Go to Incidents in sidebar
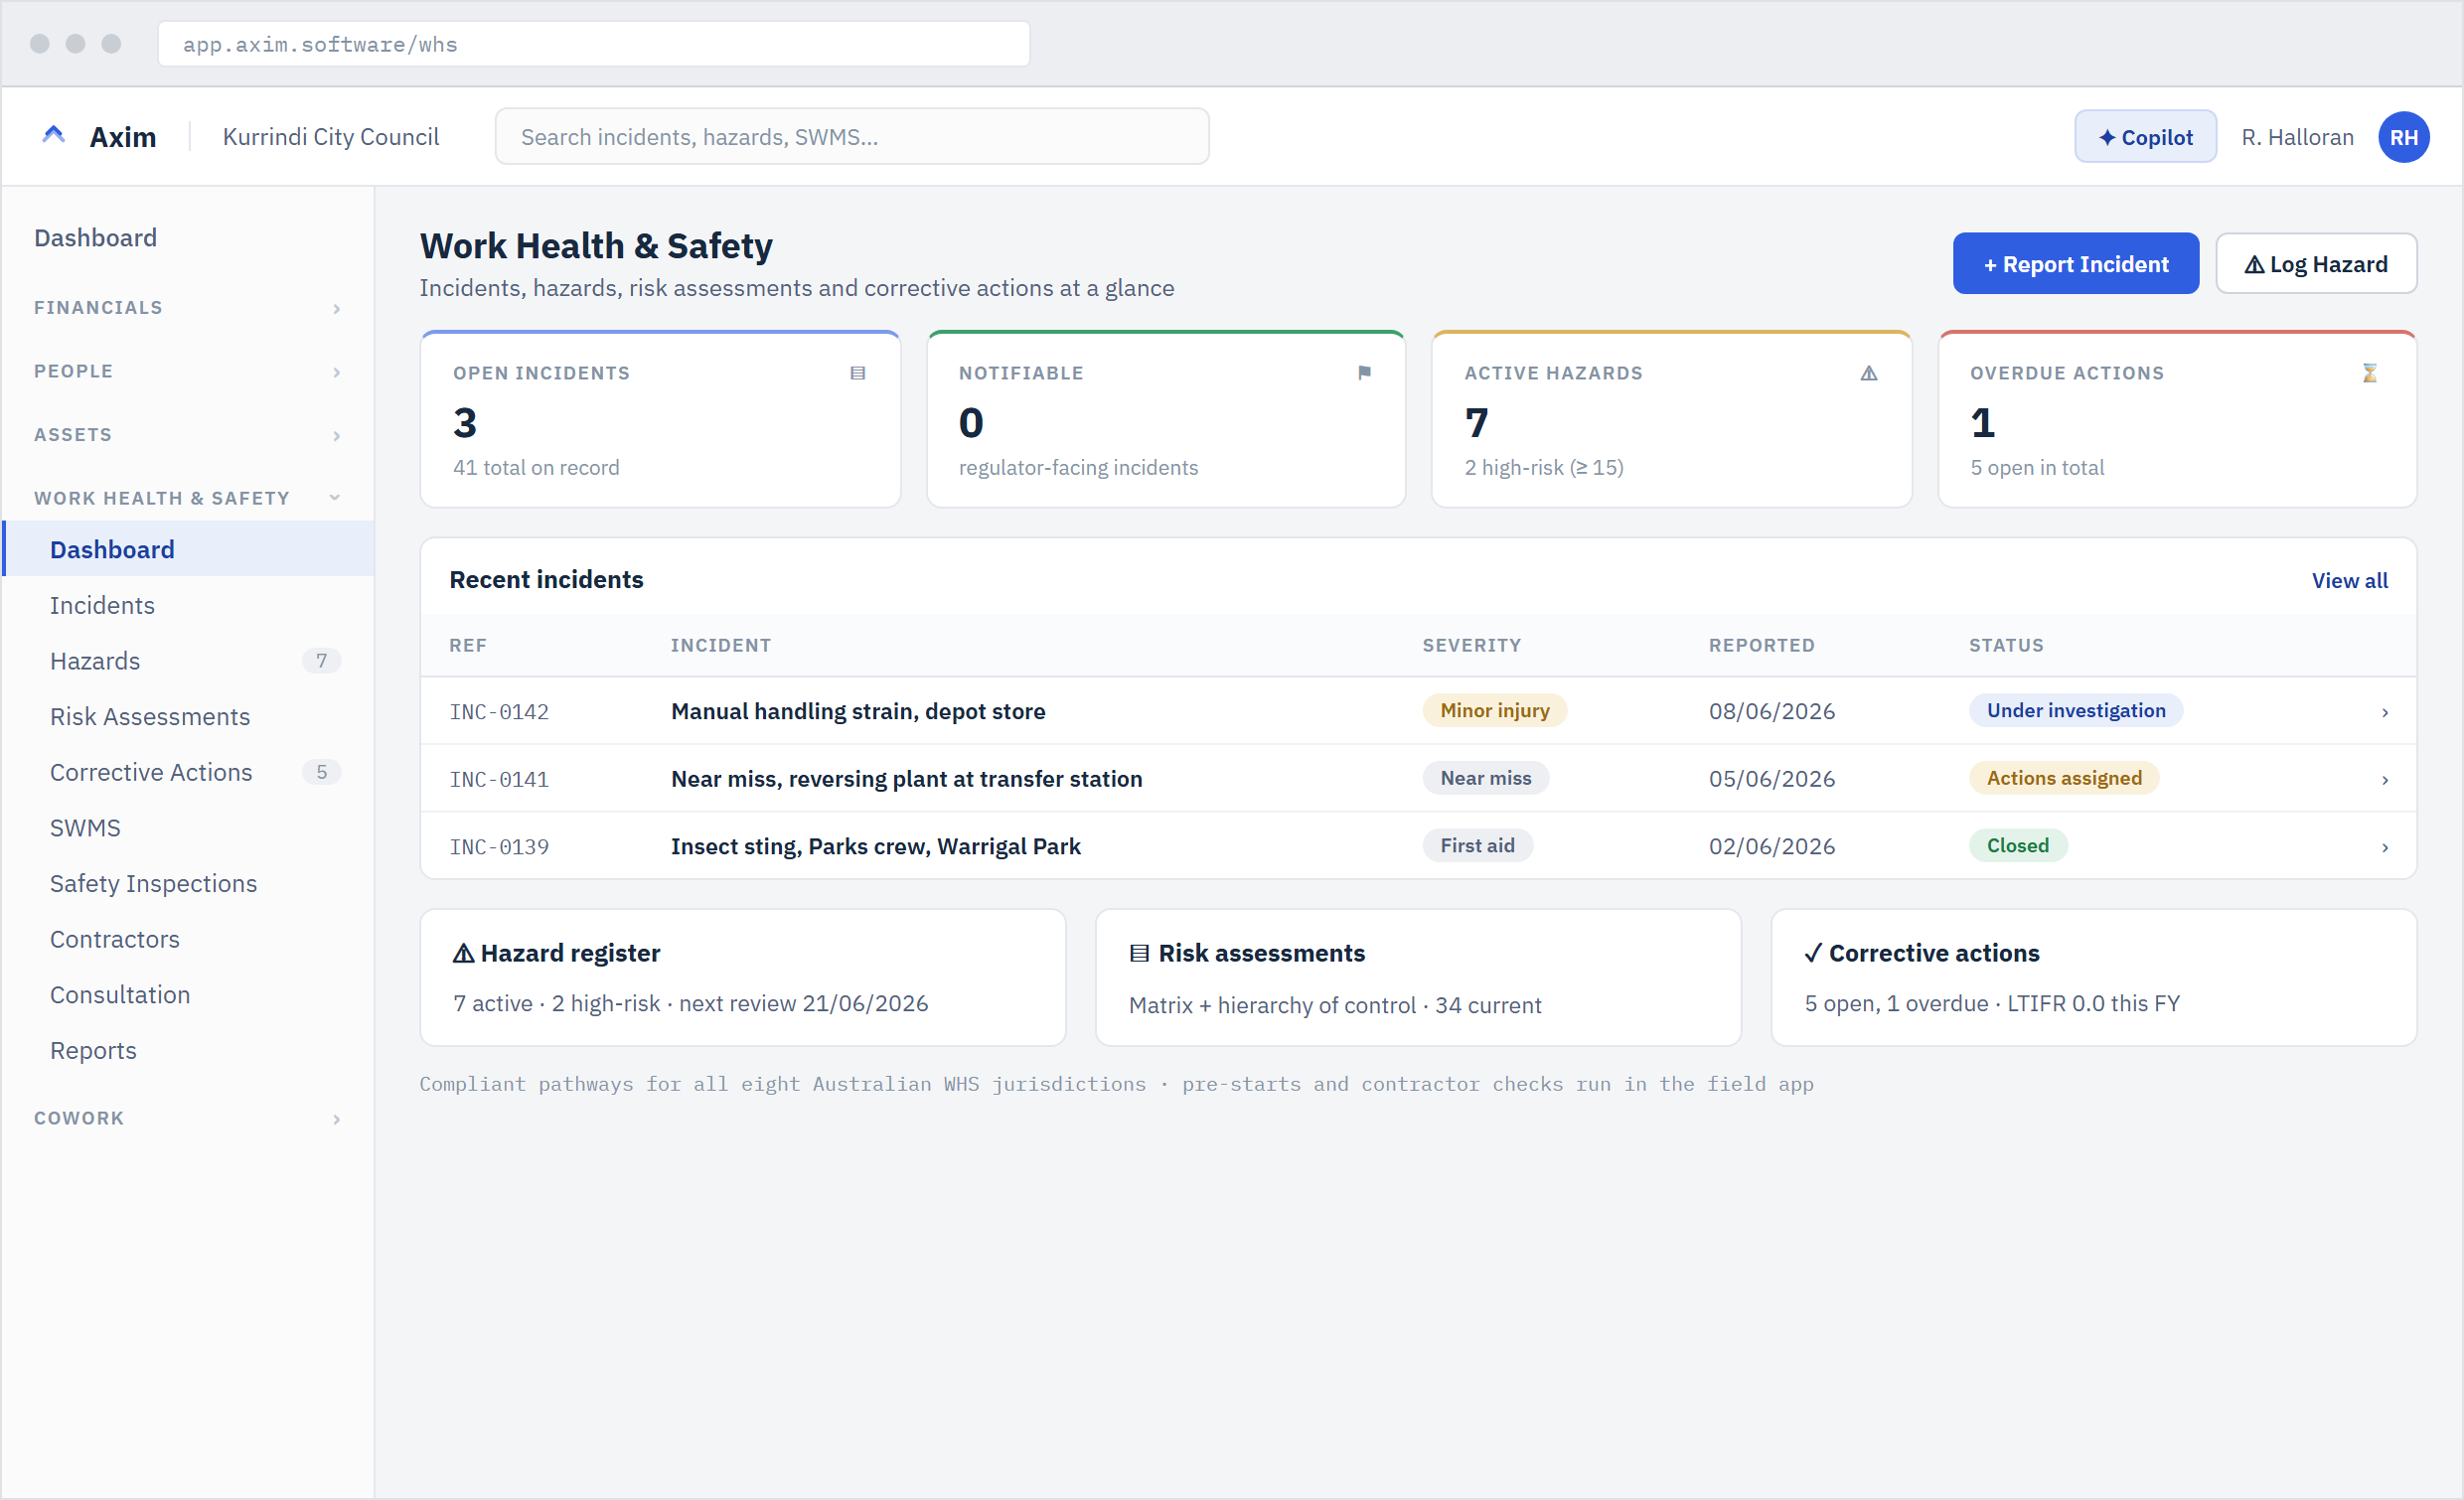Viewport: 2464px width, 1500px height. (189, 605)
